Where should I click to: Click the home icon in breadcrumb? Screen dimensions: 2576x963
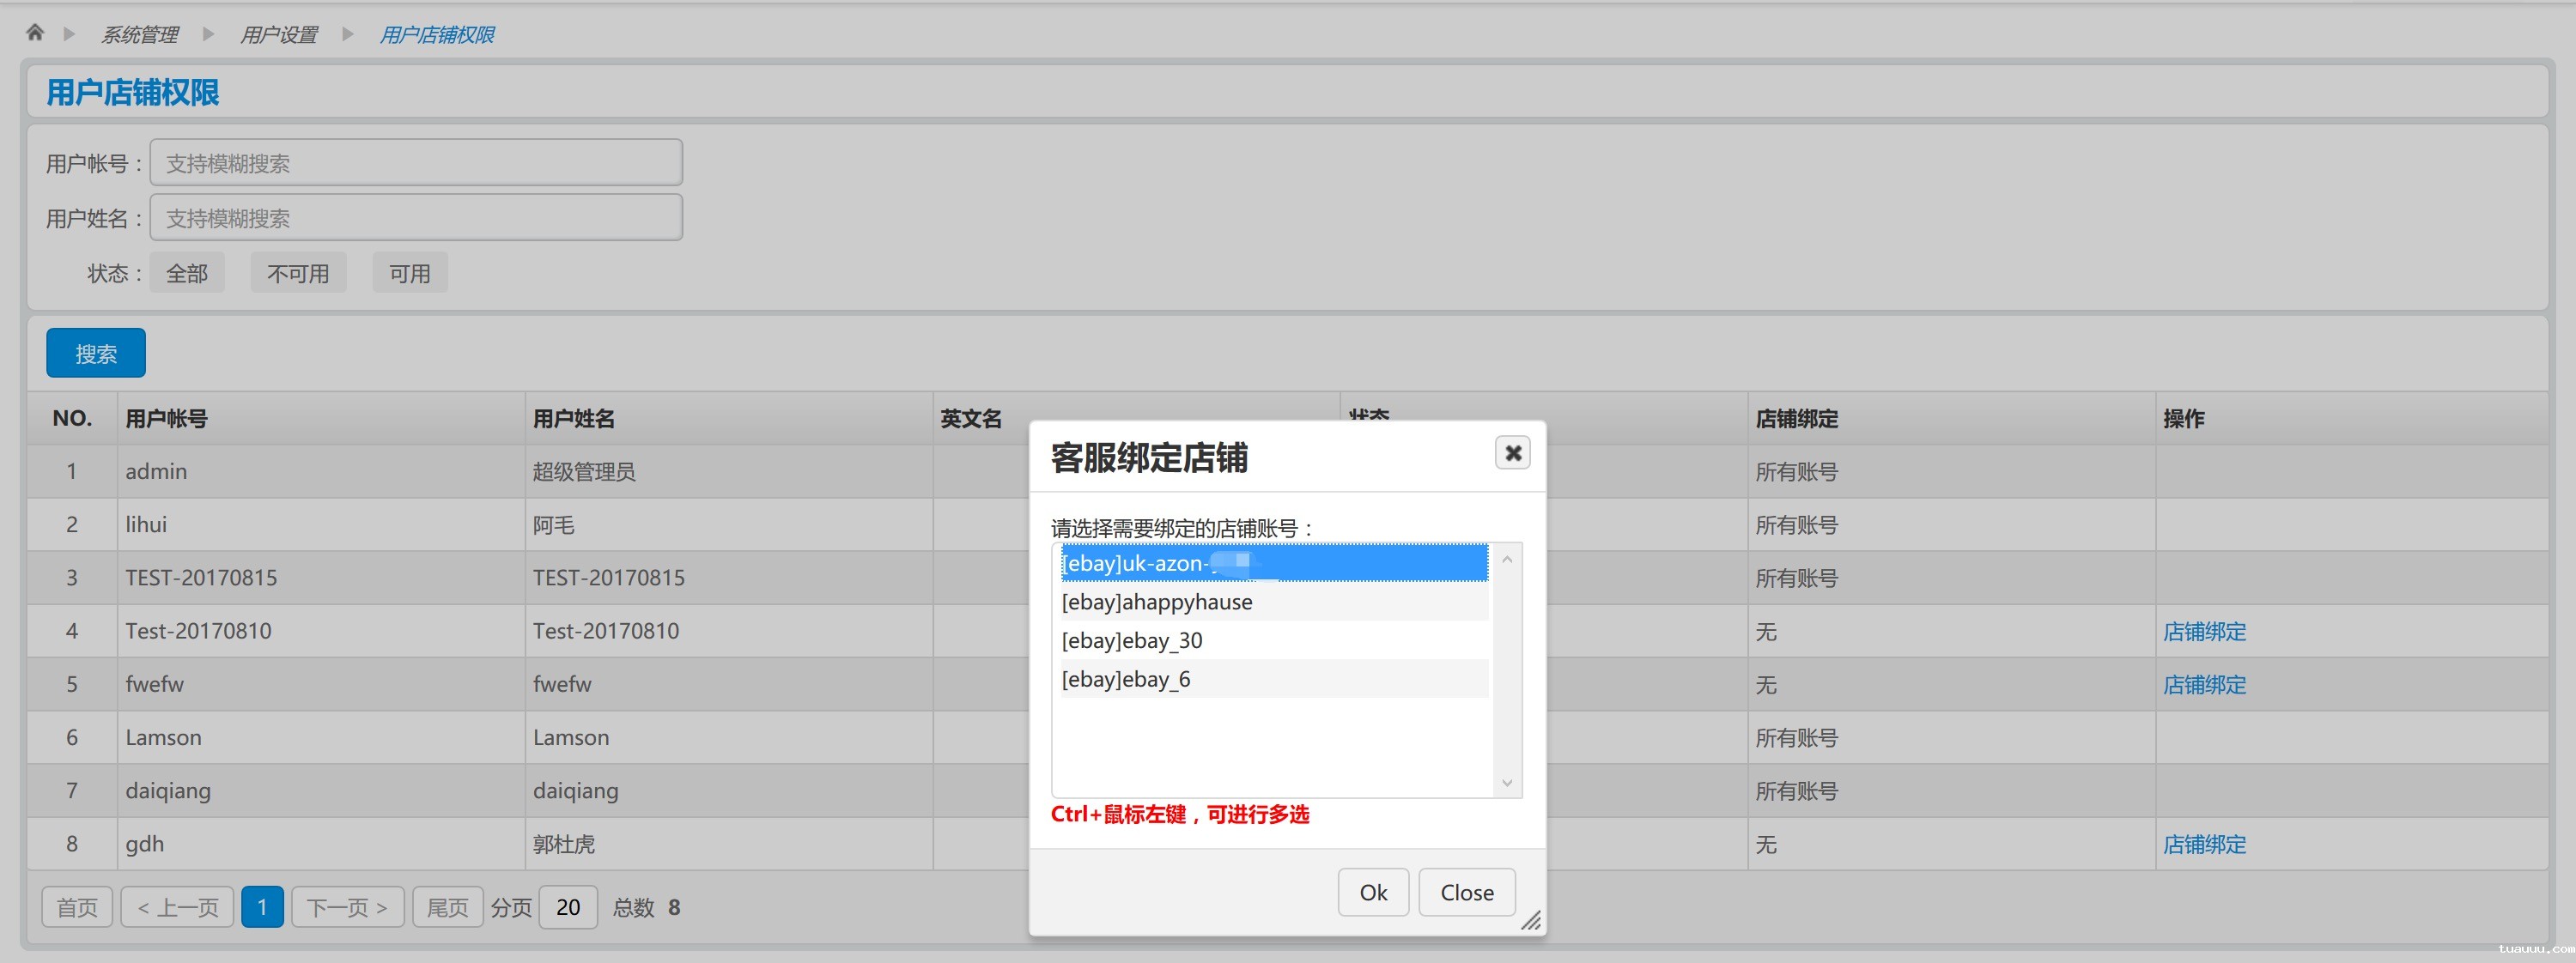[x=35, y=33]
